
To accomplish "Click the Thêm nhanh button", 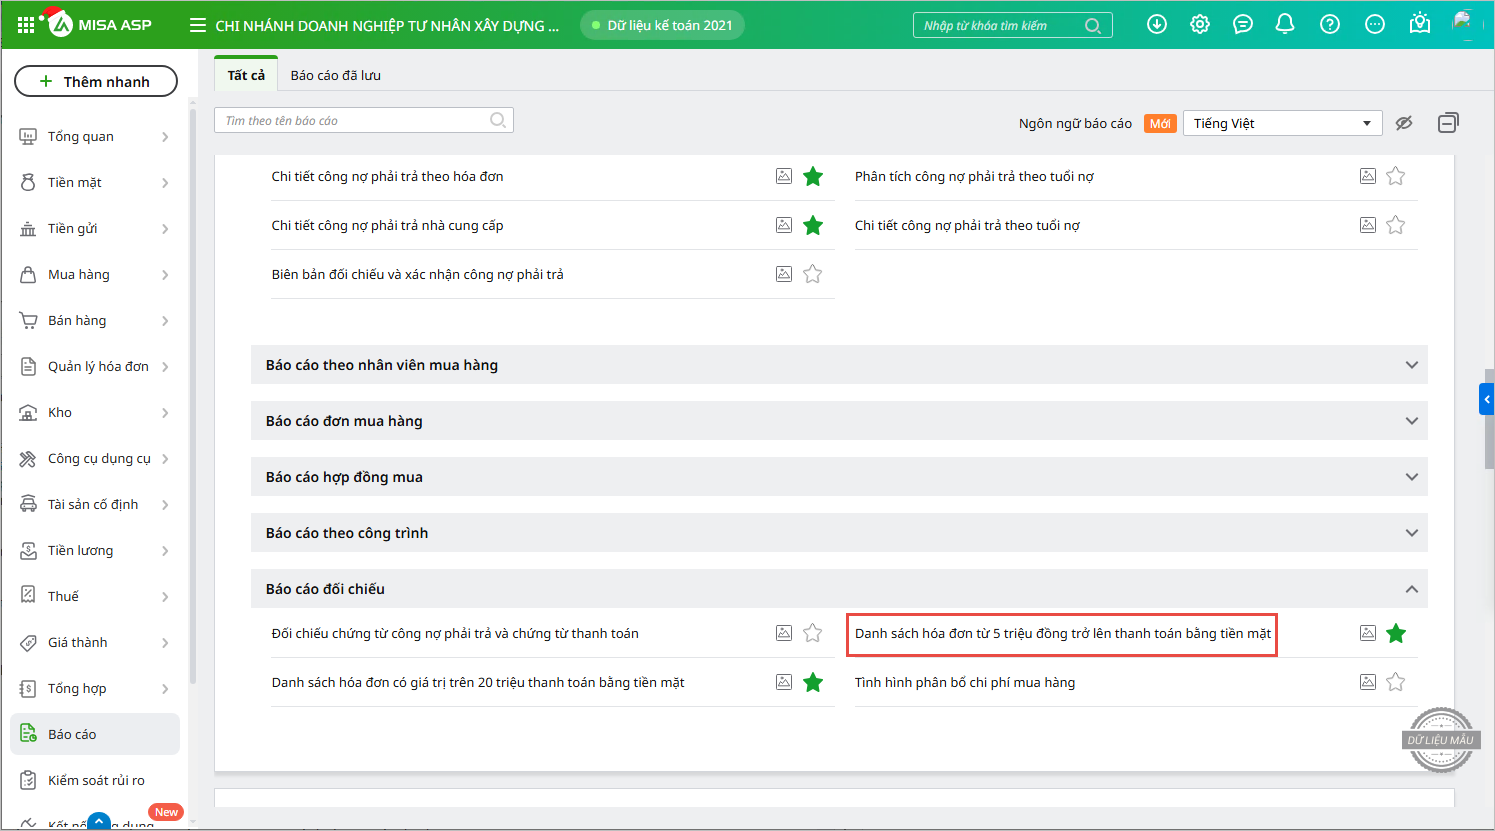I will click(96, 81).
